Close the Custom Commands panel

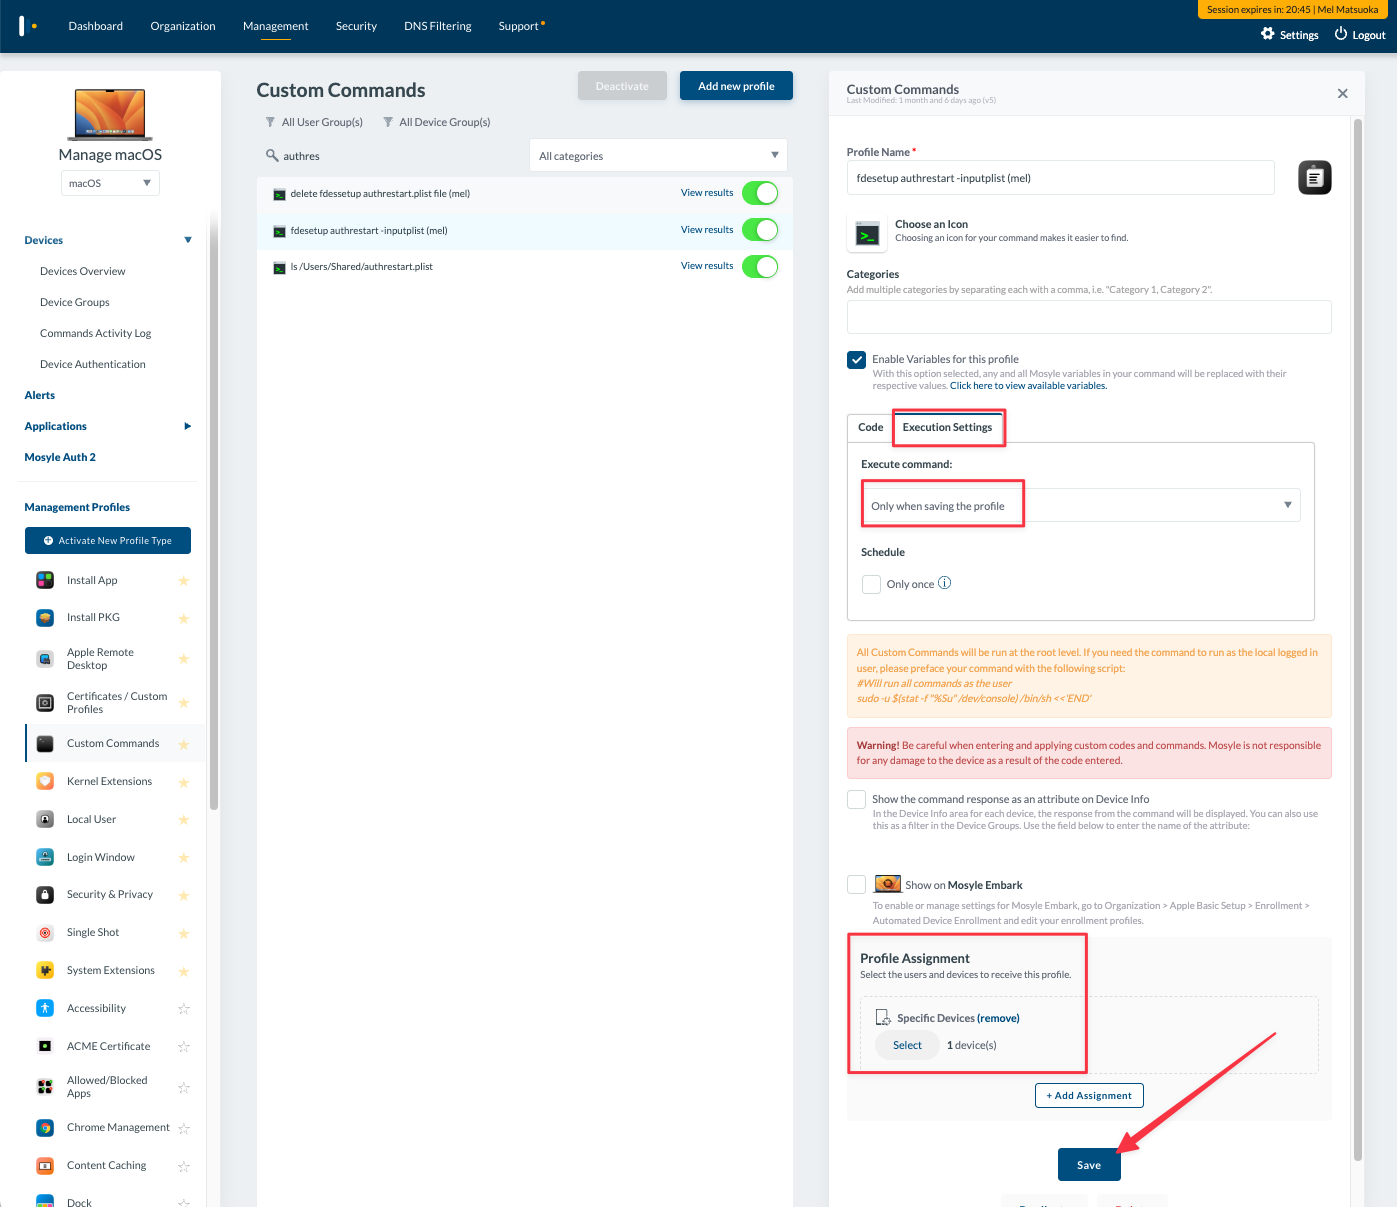[x=1342, y=93]
